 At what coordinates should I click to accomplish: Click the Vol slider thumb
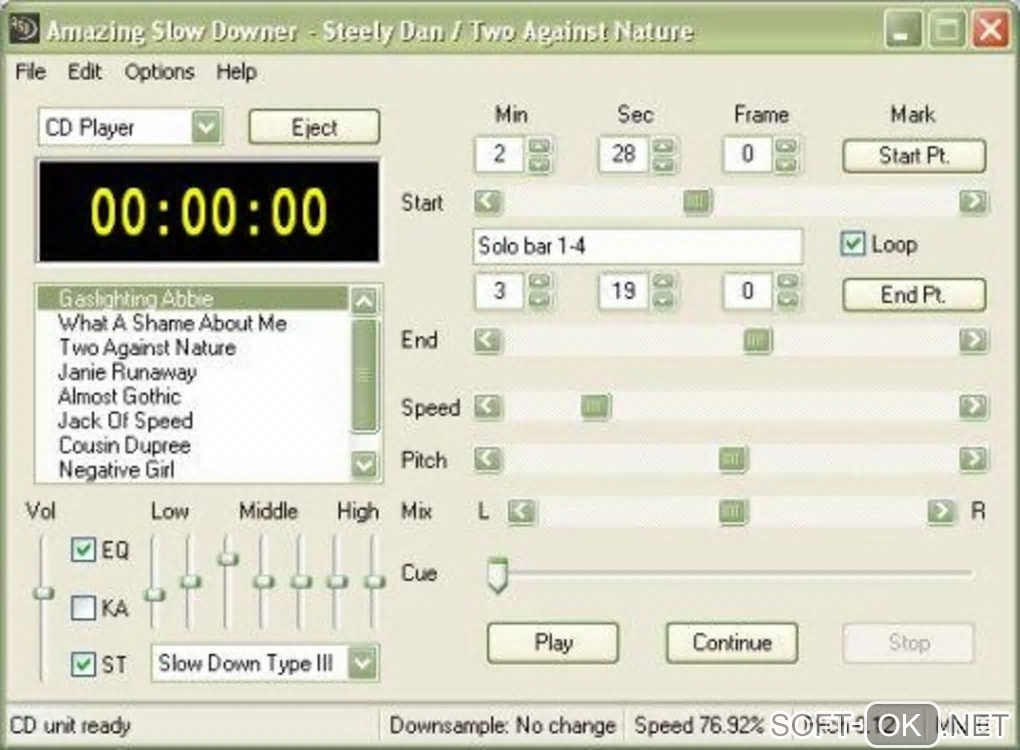pos(44,593)
